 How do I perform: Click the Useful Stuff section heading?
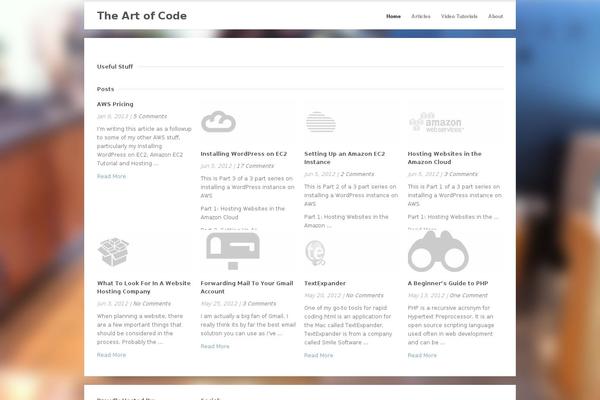point(115,67)
